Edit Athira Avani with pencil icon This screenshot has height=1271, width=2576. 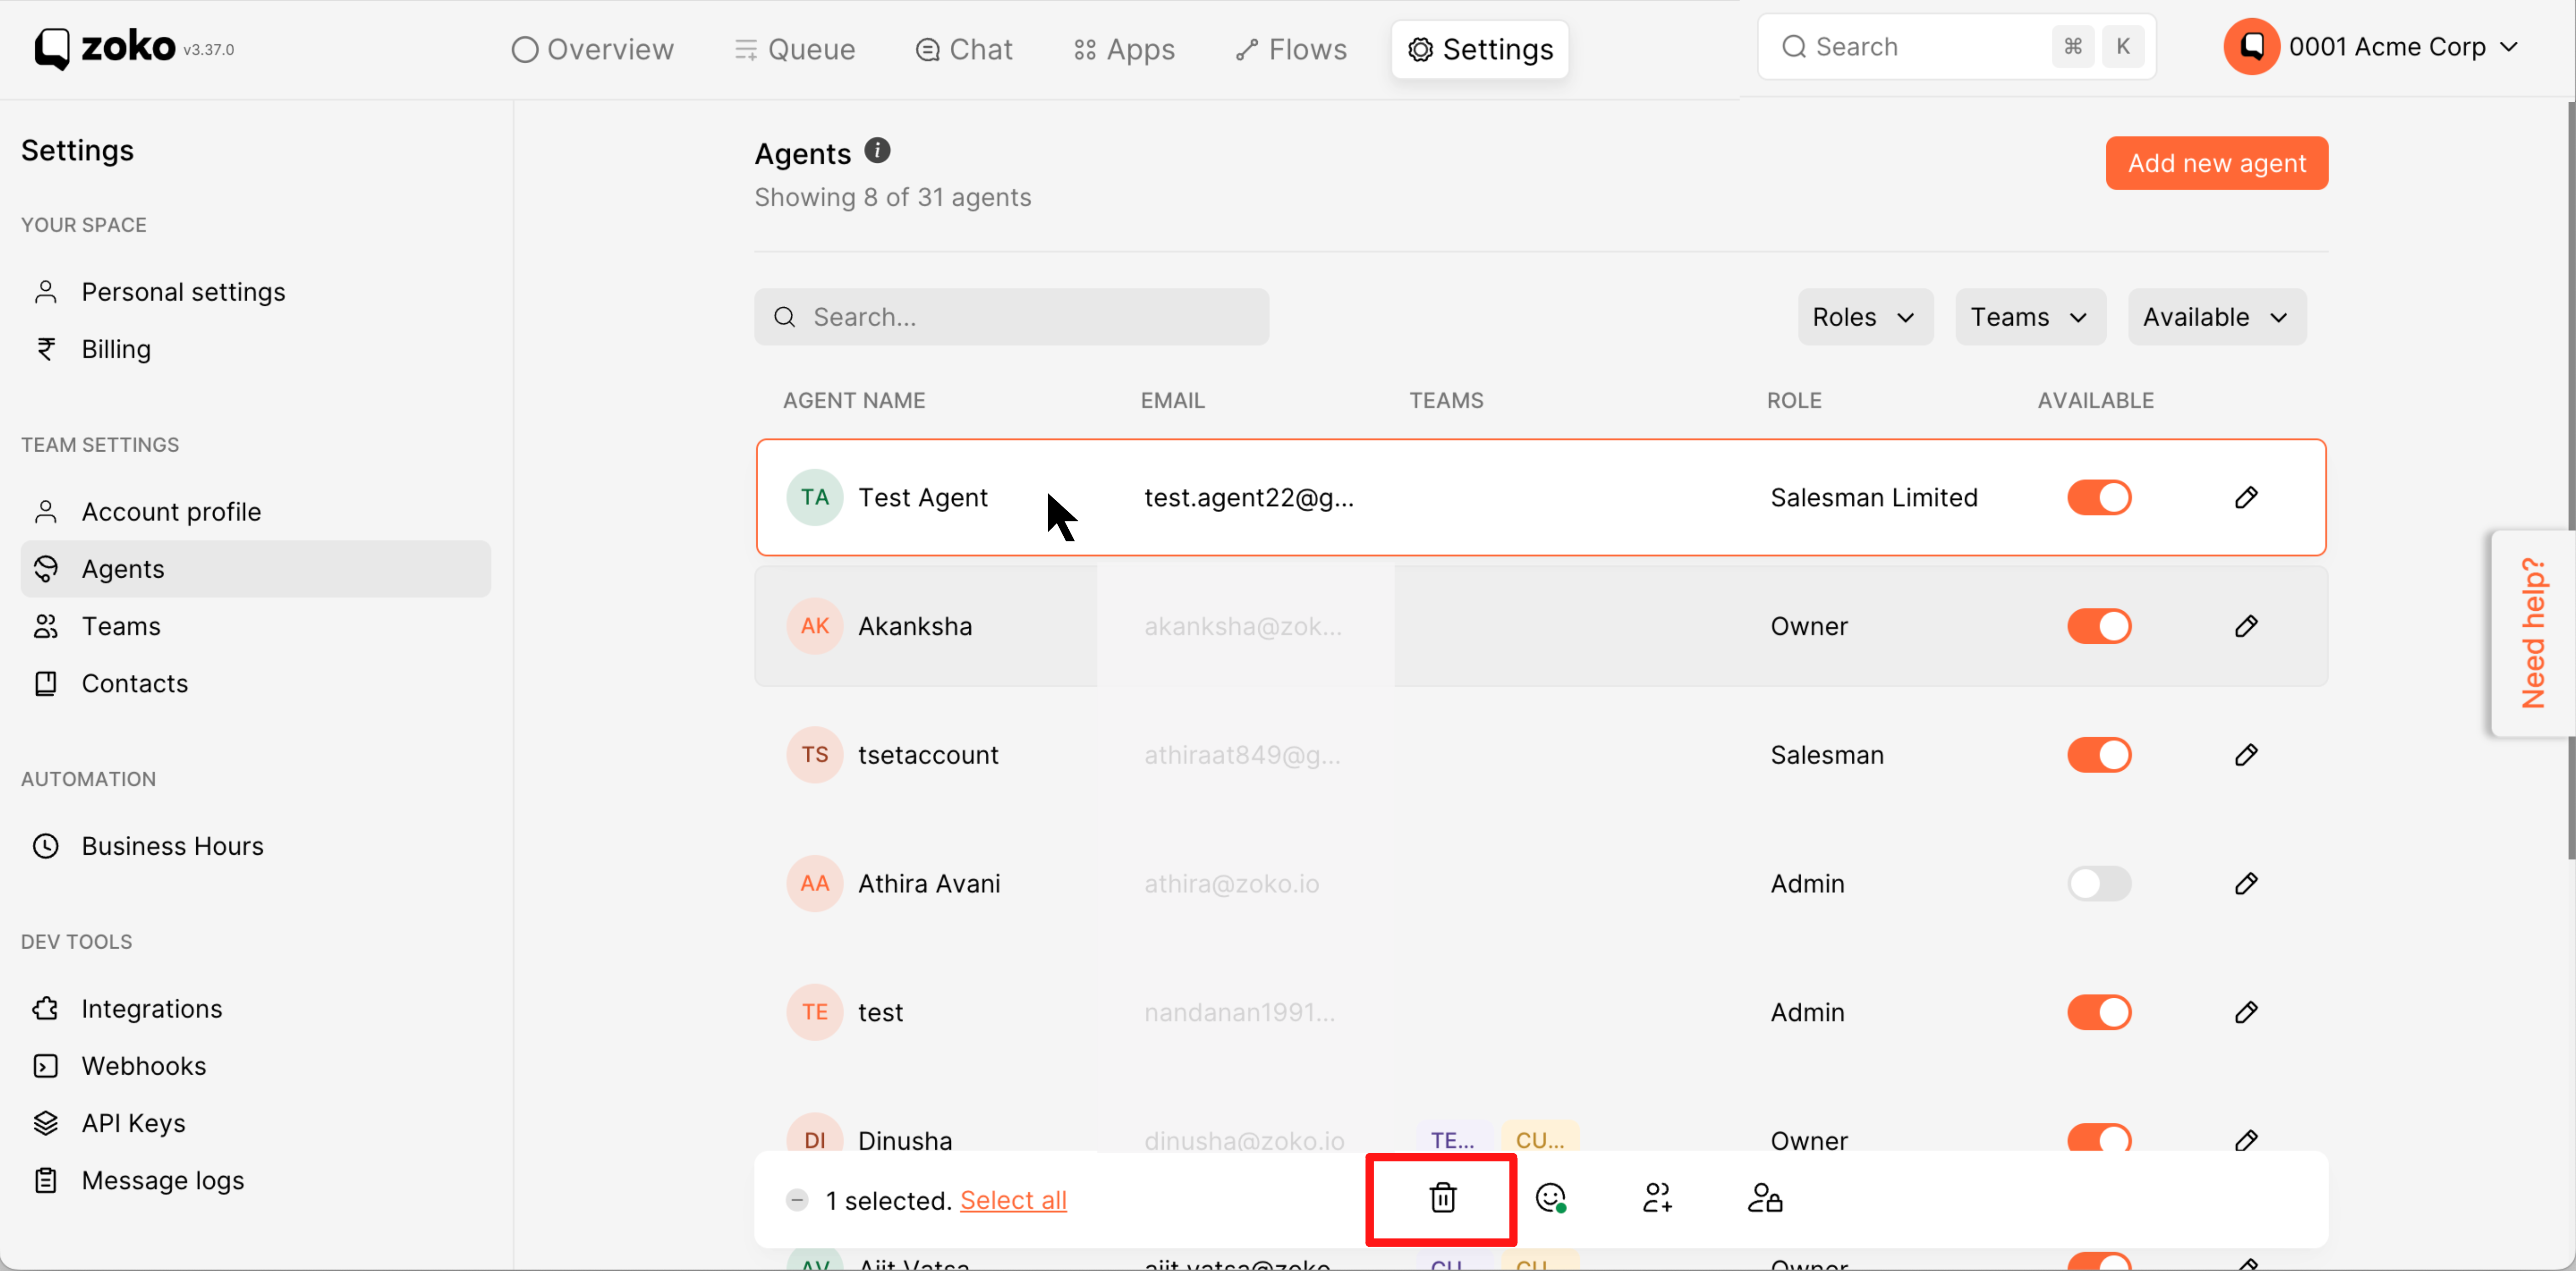(x=2246, y=884)
